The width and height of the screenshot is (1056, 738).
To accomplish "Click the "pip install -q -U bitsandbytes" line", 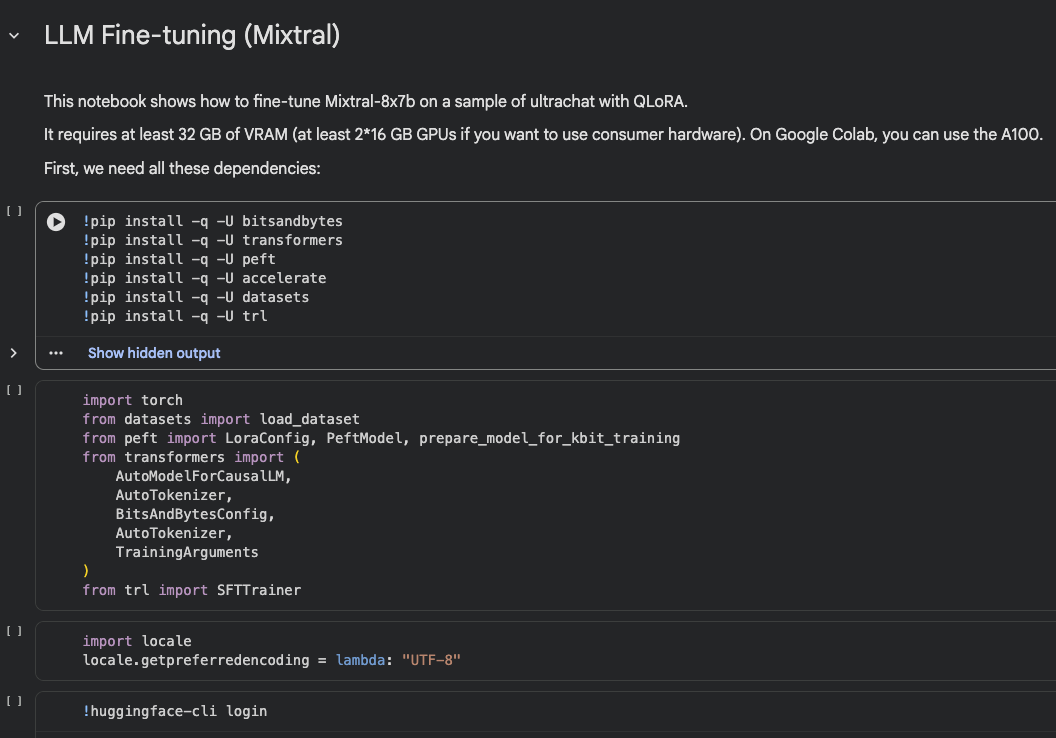I will (216, 221).
